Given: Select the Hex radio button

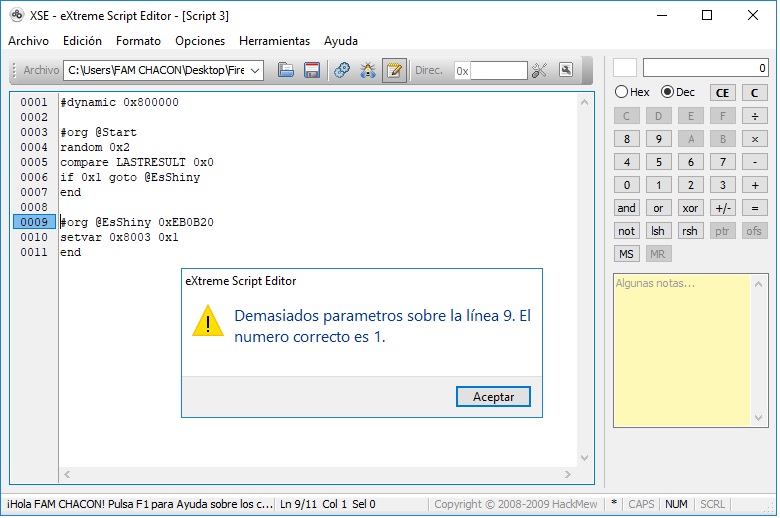Looking at the screenshot, I should (x=622, y=92).
